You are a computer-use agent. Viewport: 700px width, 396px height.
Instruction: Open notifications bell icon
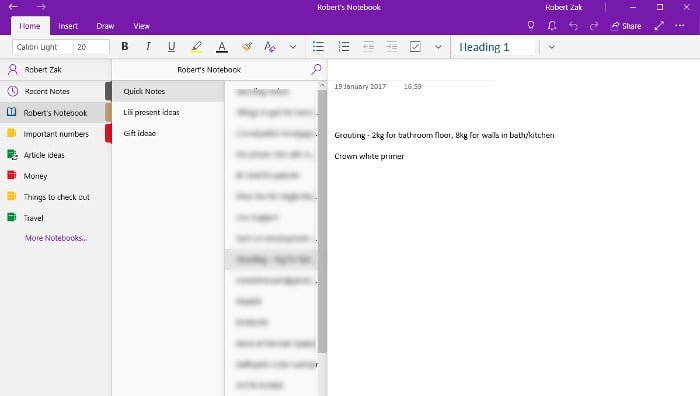[552, 25]
